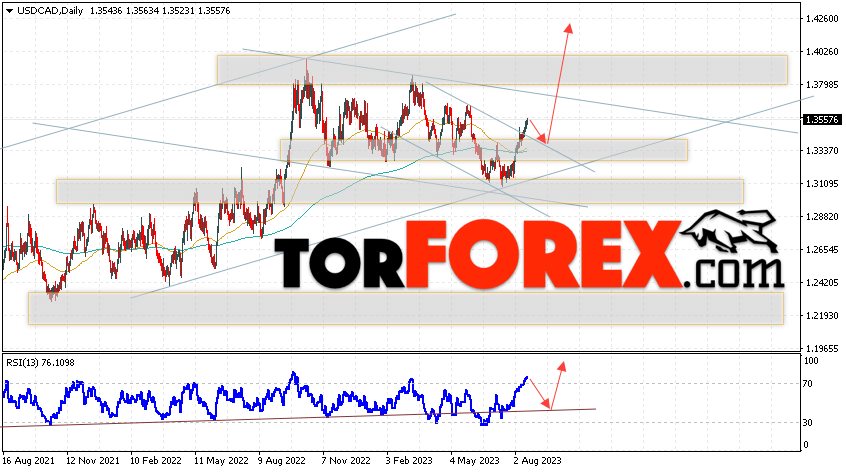Click the 10 Feb 2022 date label
Screen dimensions: 846x472
156,461
